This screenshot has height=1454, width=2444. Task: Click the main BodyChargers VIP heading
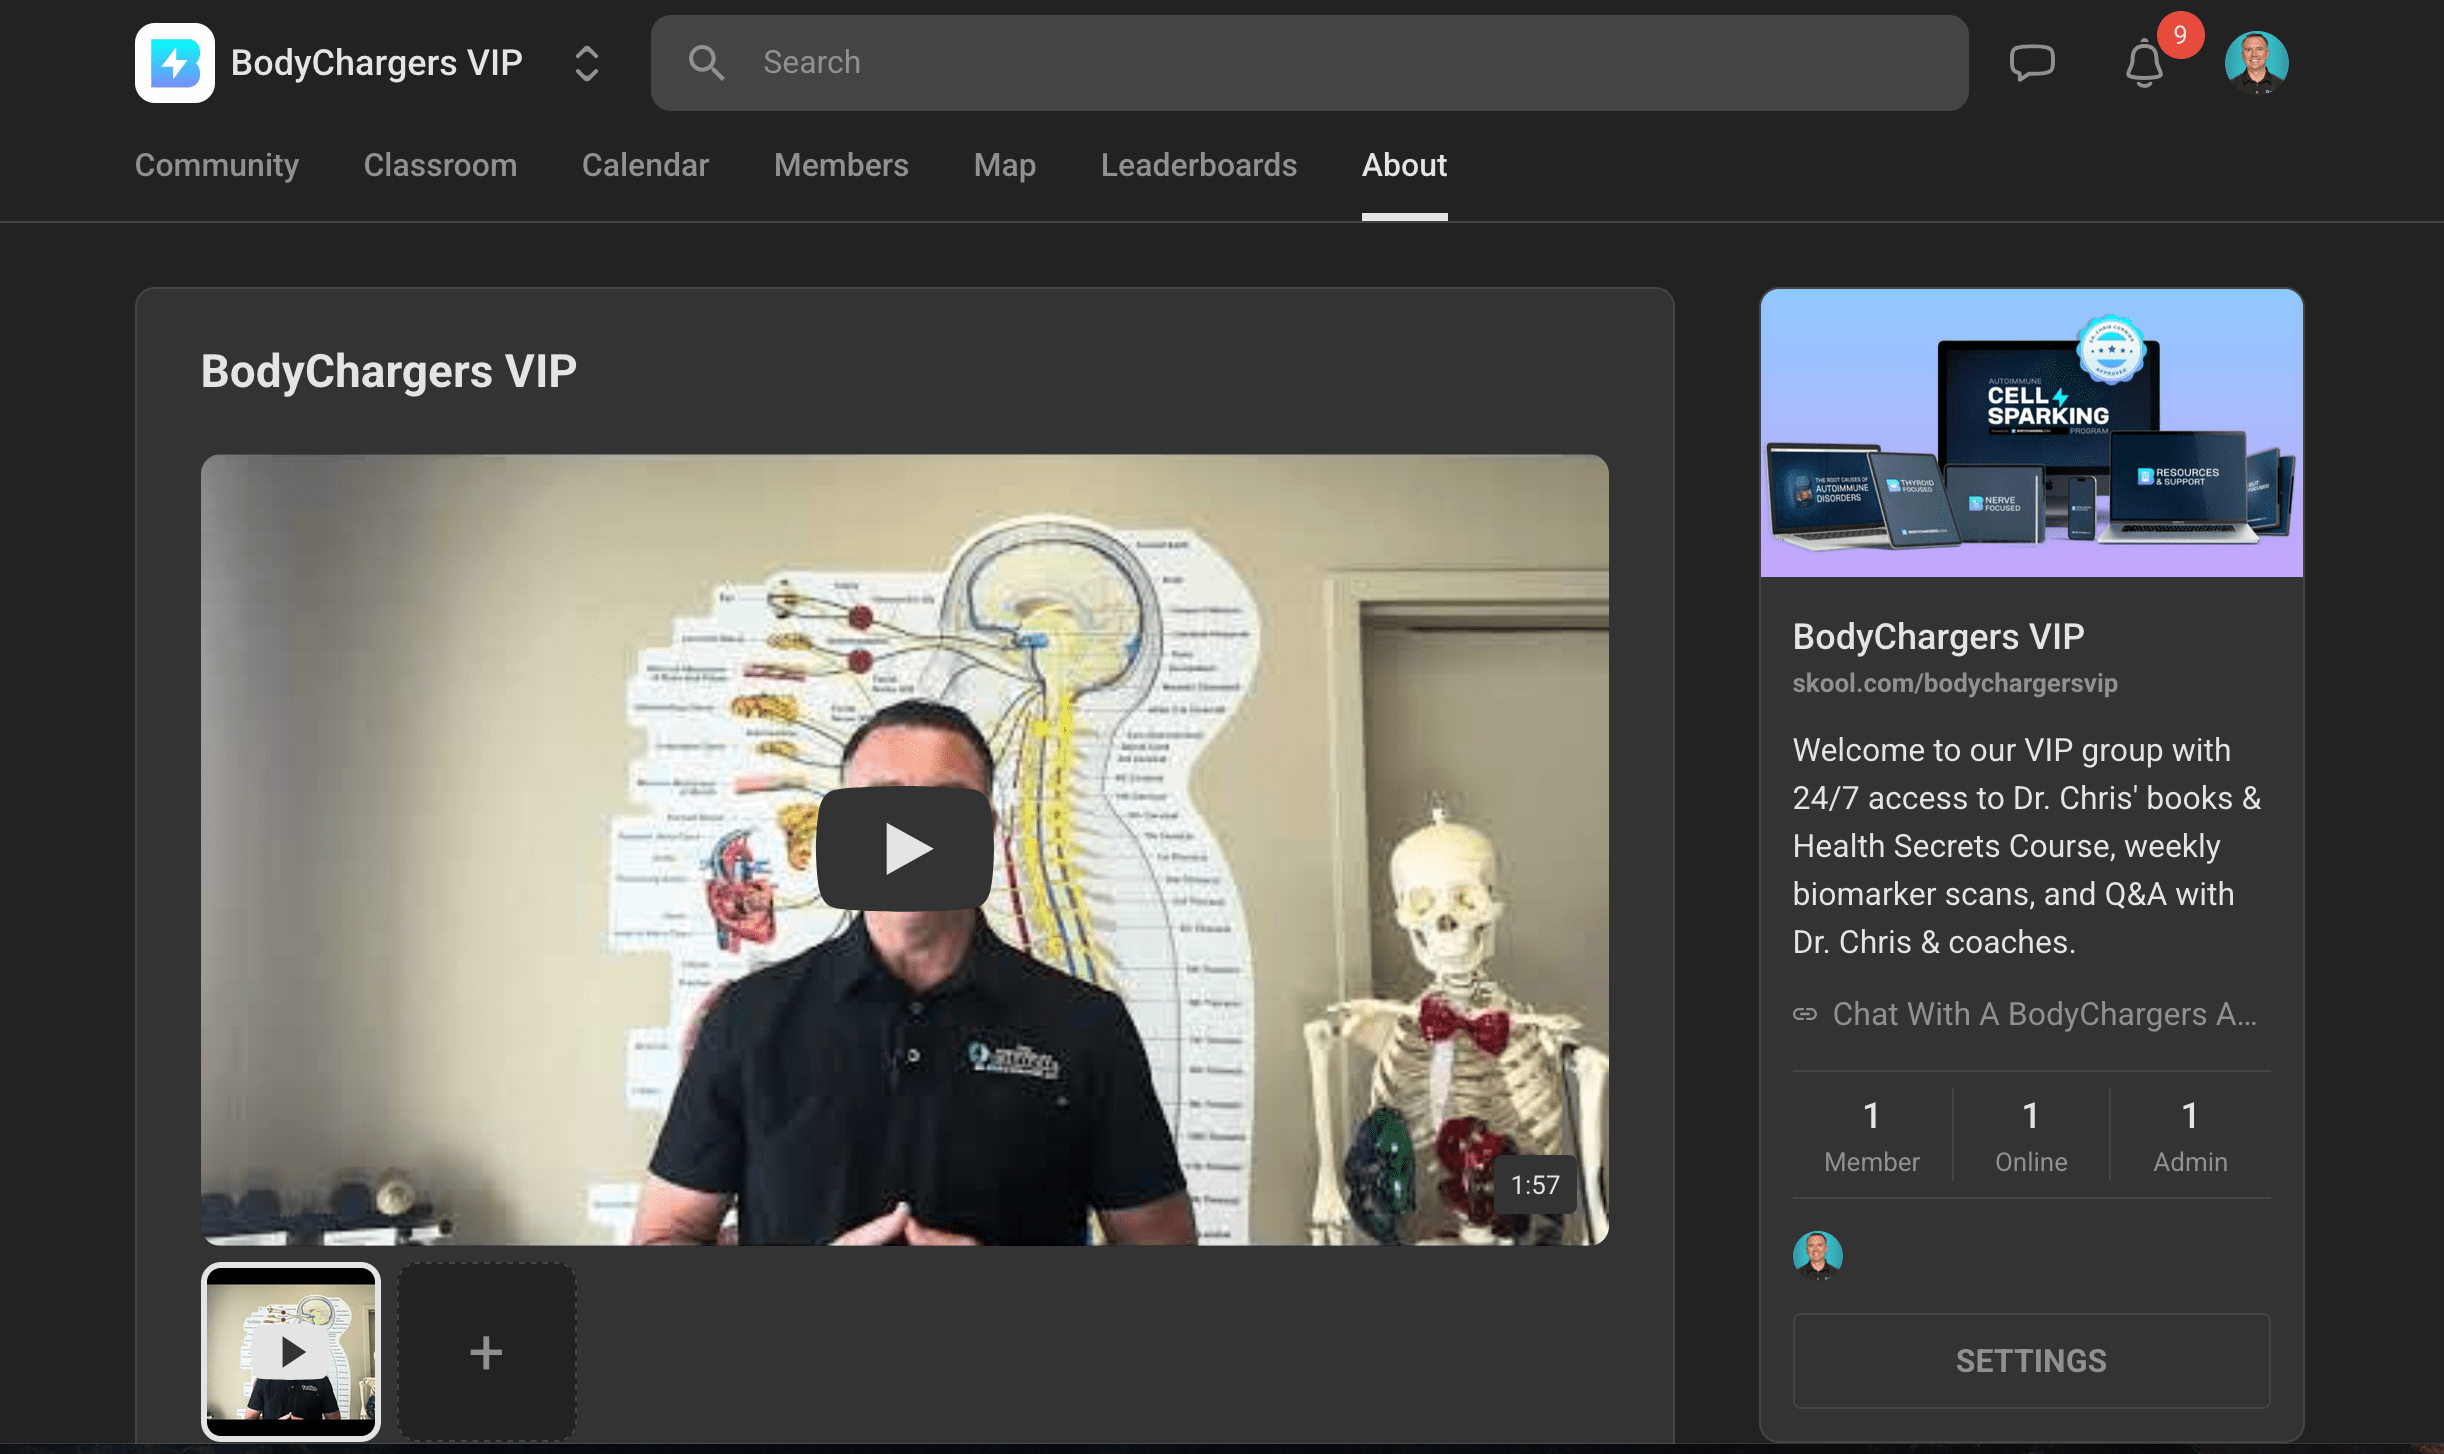pos(389,371)
